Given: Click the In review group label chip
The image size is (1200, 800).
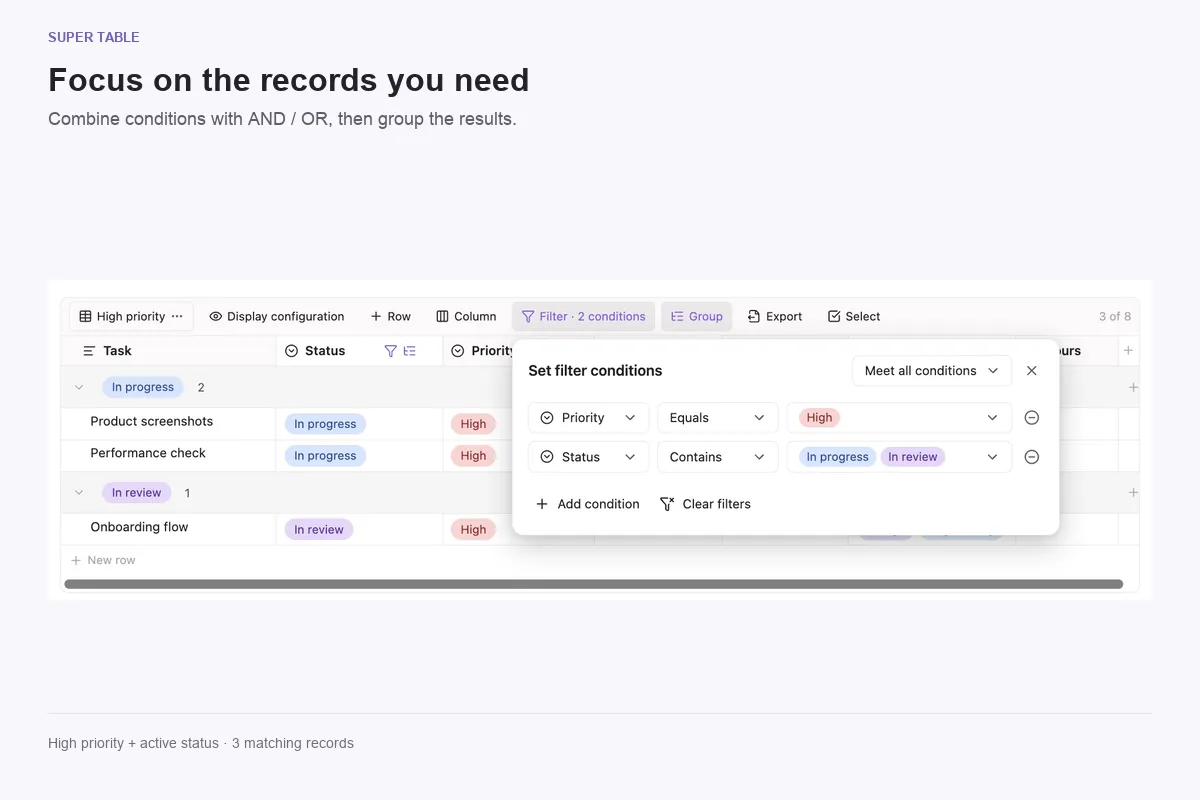Looking at the screenshot, I should click(x=137, y=493).
